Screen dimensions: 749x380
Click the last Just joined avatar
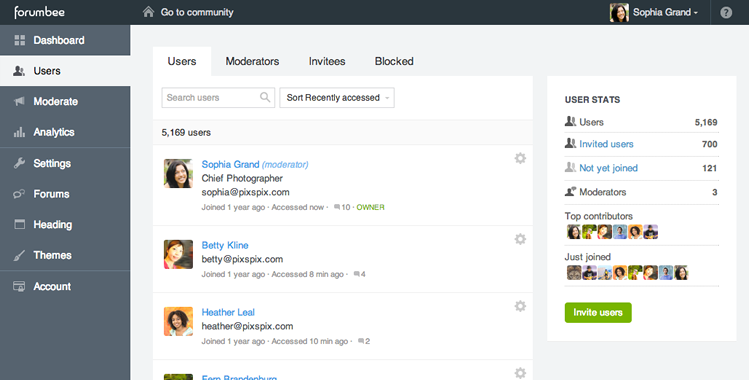pos(681,273)
